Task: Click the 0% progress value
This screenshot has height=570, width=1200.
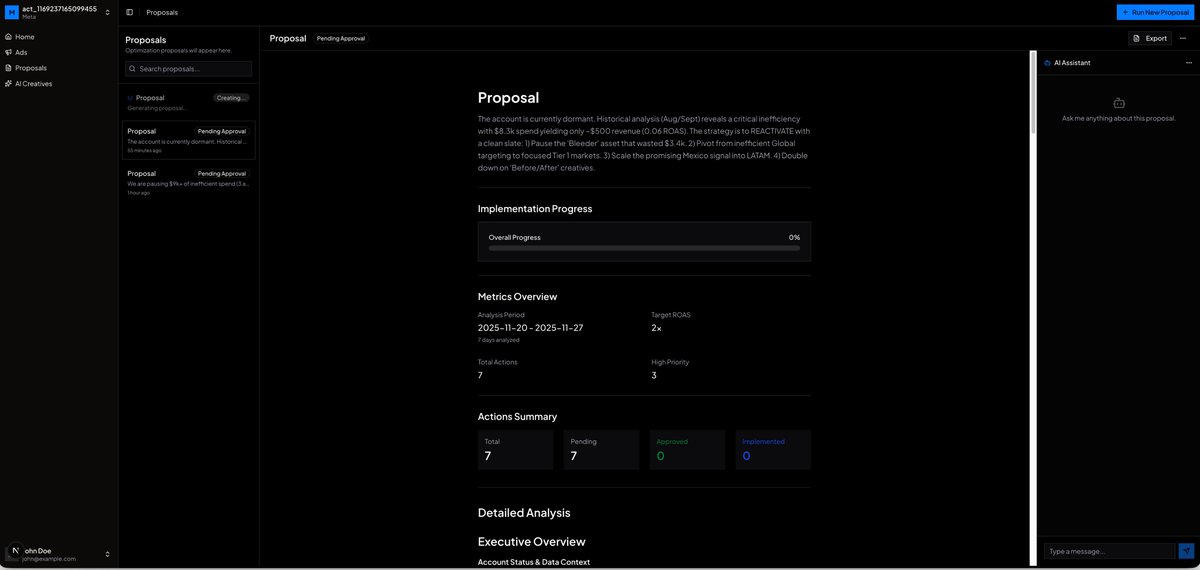Action: 794,237
